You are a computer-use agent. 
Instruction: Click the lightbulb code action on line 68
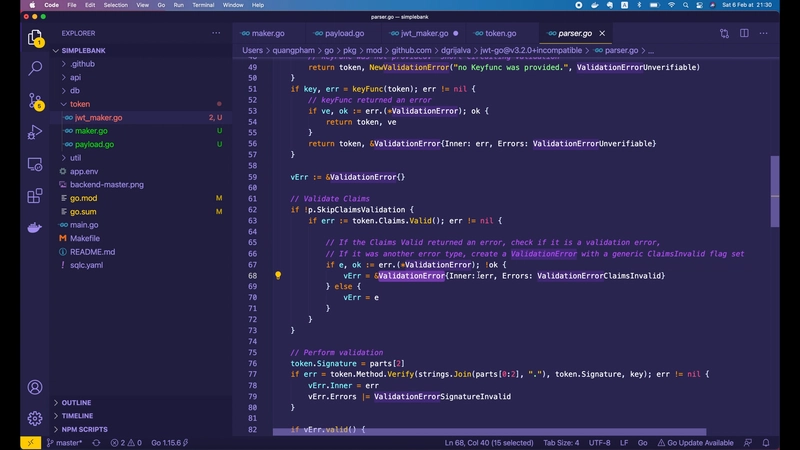click(x=278, y=275)
